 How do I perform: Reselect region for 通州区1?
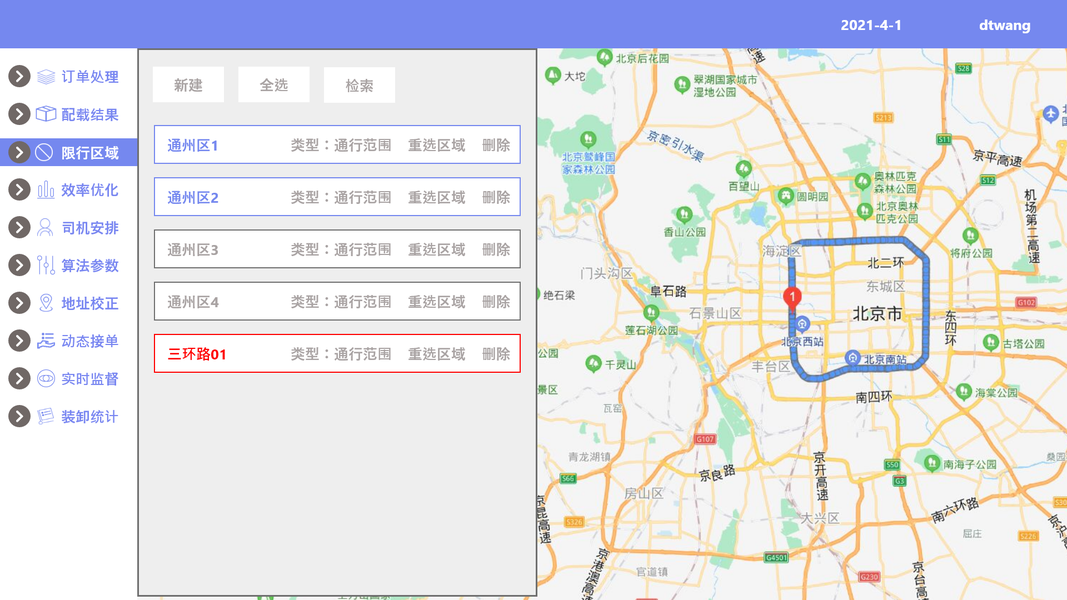click(x=436, y=145)
